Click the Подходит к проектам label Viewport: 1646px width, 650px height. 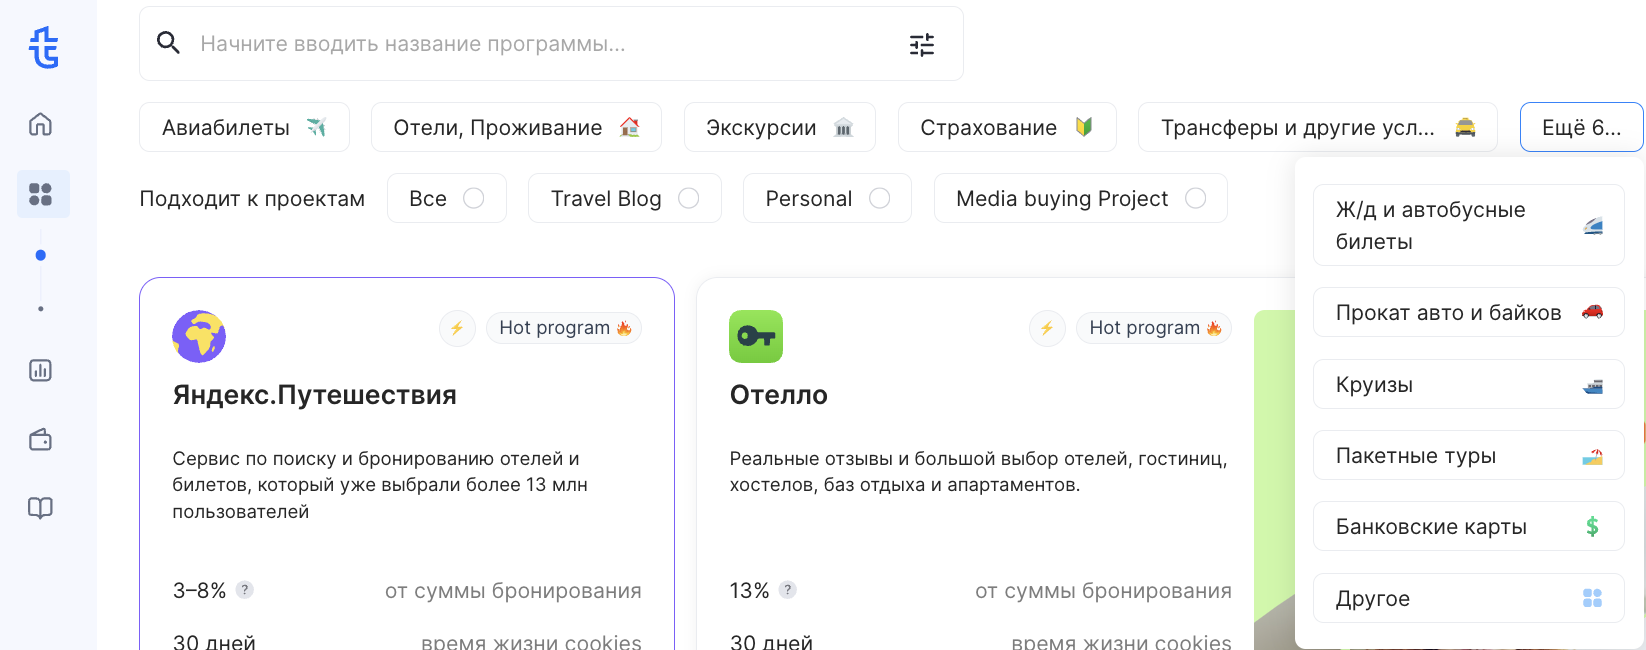coord(252,198)
